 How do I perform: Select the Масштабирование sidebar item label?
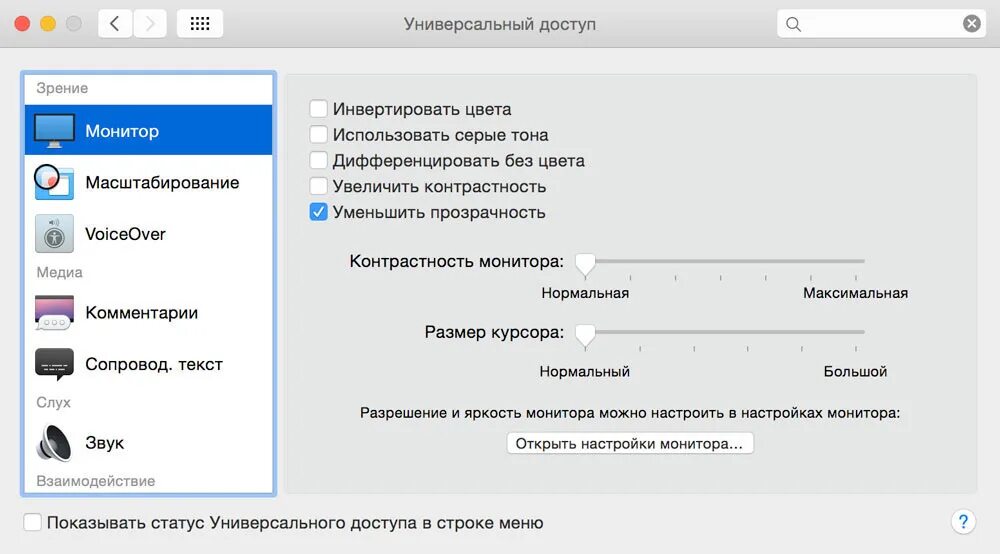(x=162, y=182)
